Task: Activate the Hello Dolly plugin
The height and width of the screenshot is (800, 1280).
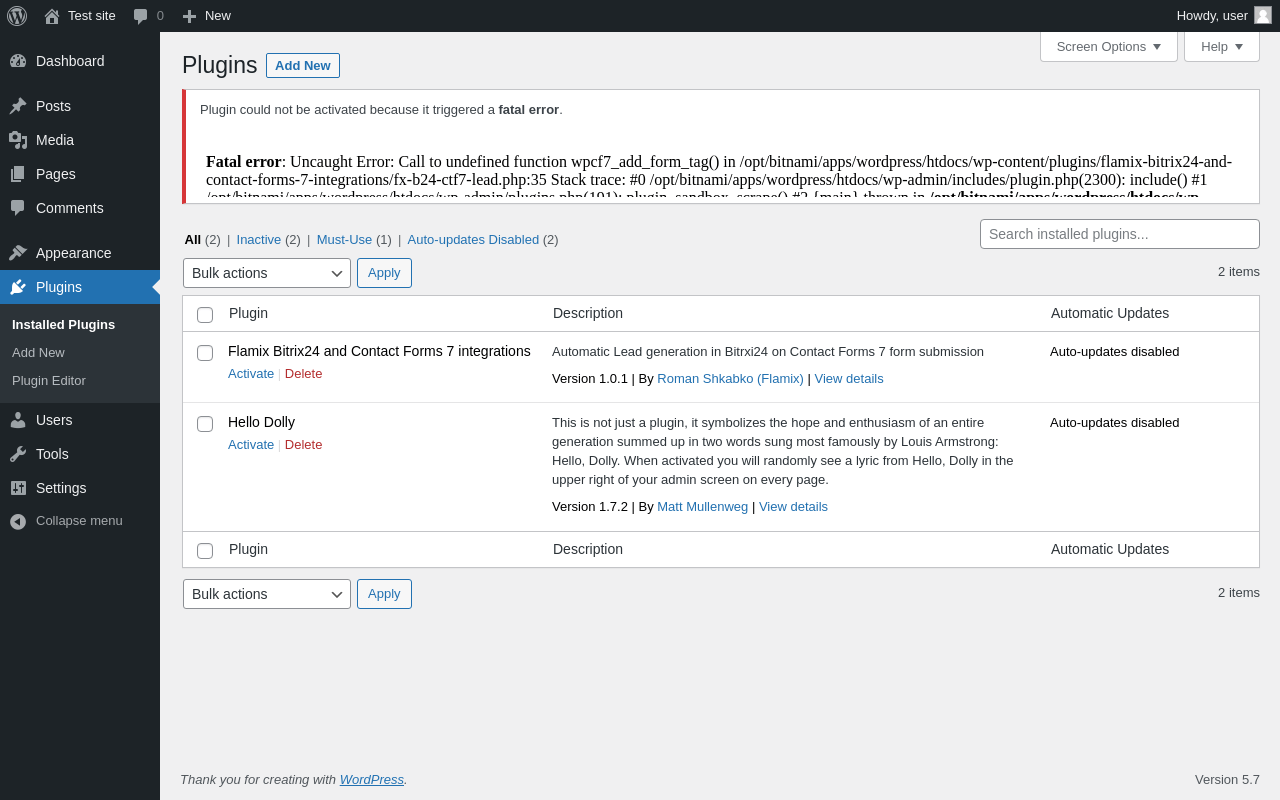Action: point(251,445)
